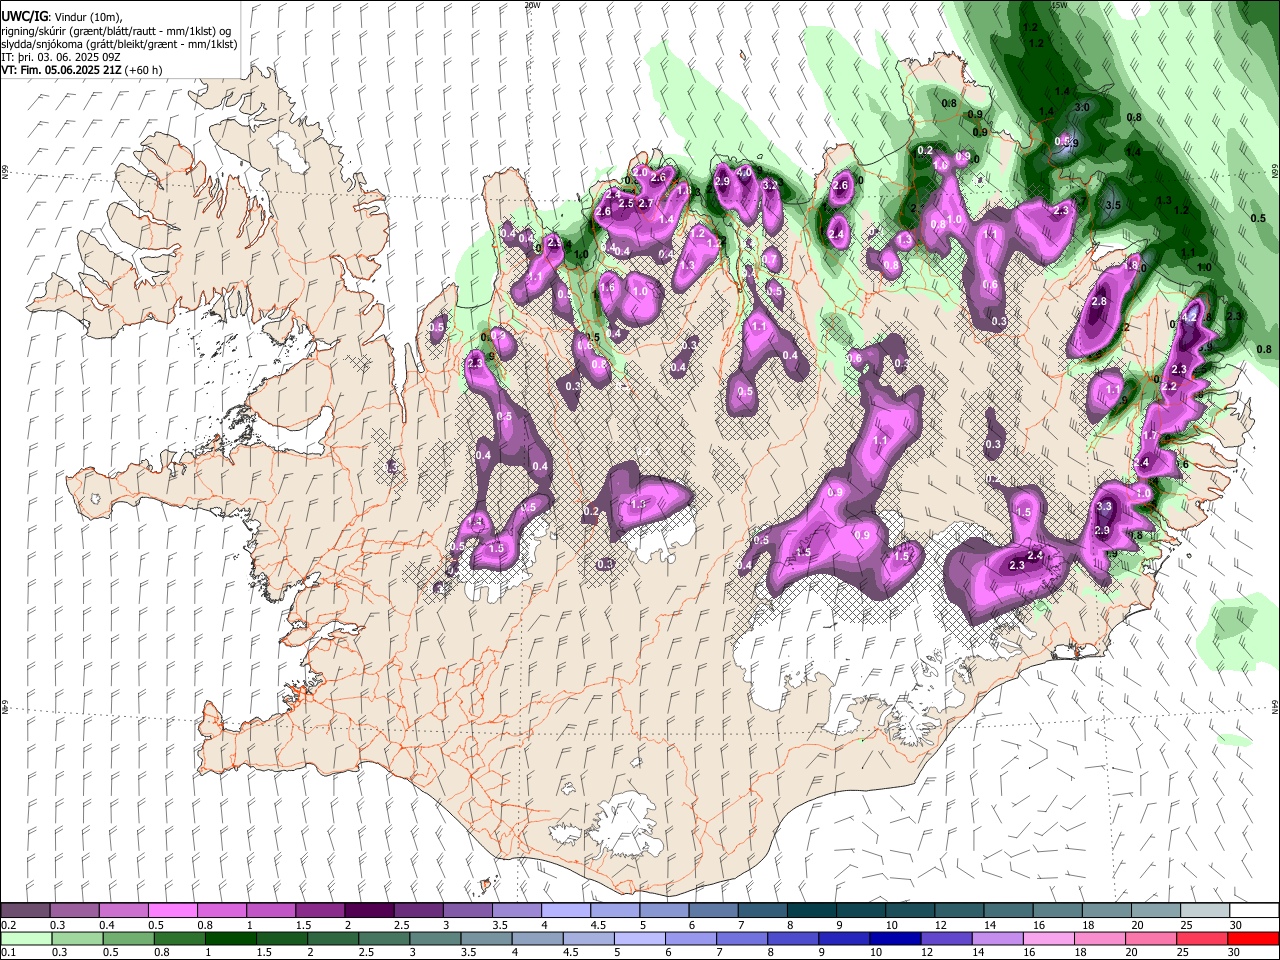Screen dimensions: 1280x960
Task: Pick the pale green 0.1 swatch on lower scale
Action: pos(25,938)
